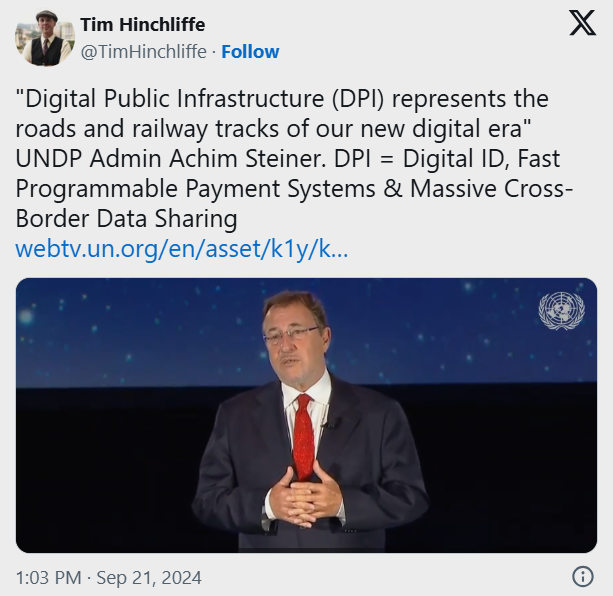The image size is (613, 596).
Task: Click the UN emblem watermark in the video
Action: pos(561,311)
